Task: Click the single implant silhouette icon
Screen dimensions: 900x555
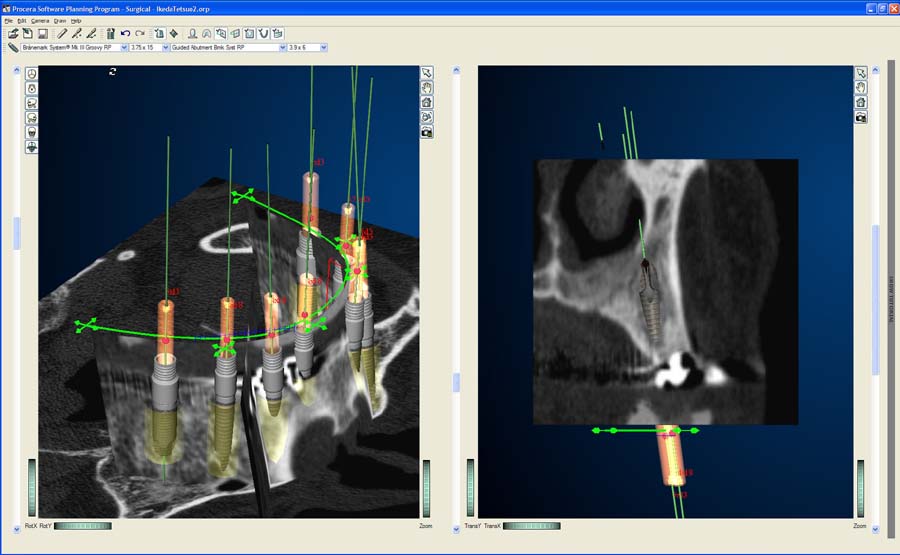Action: pyautogui.click(x=193, y=34)
